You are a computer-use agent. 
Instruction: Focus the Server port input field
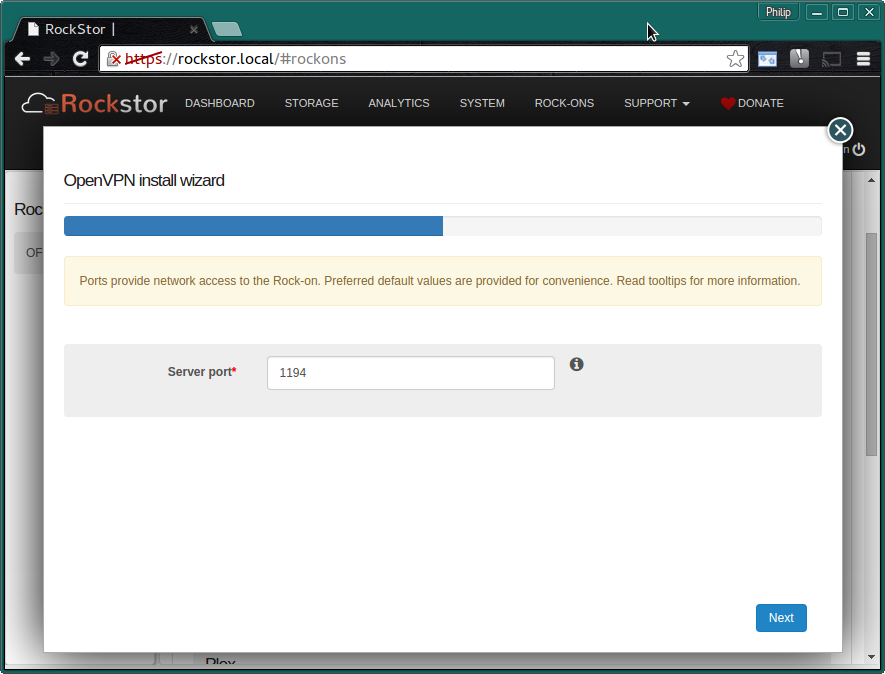point(411,373)
